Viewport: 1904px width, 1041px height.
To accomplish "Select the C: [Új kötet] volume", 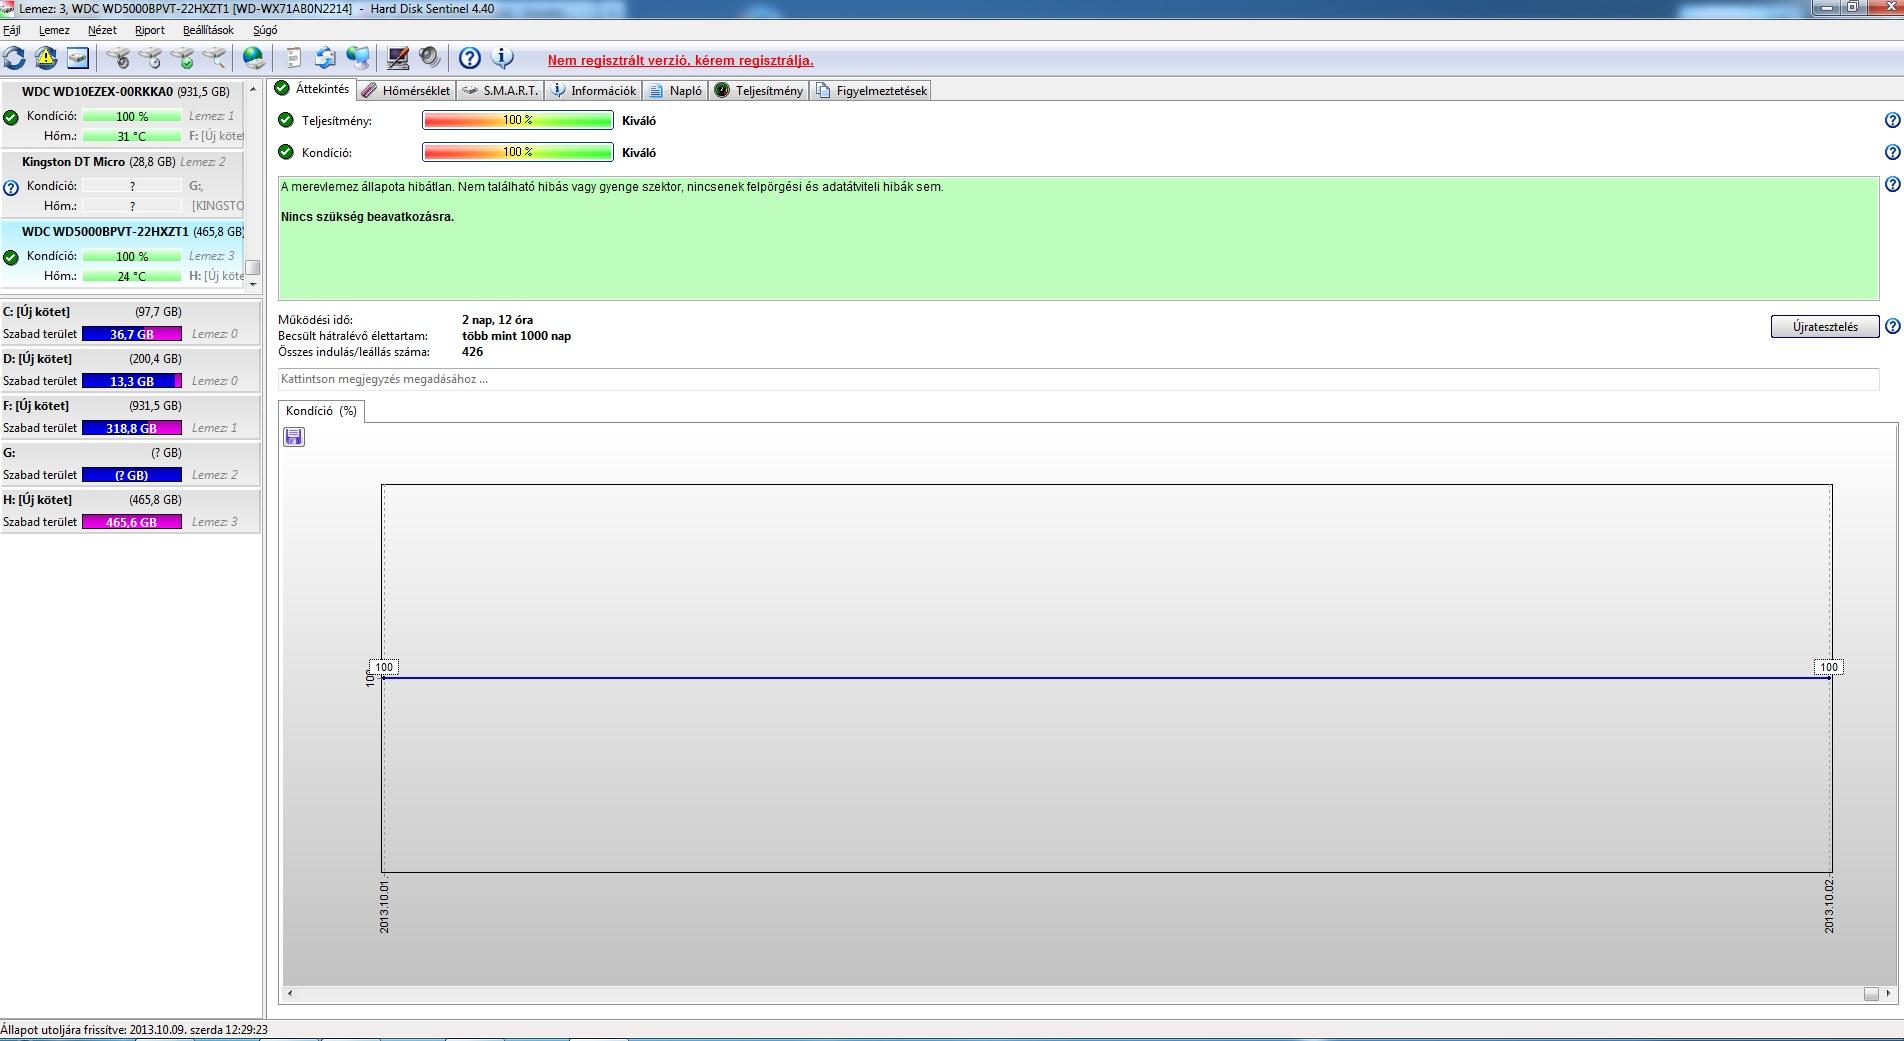I will coord(130,323).
